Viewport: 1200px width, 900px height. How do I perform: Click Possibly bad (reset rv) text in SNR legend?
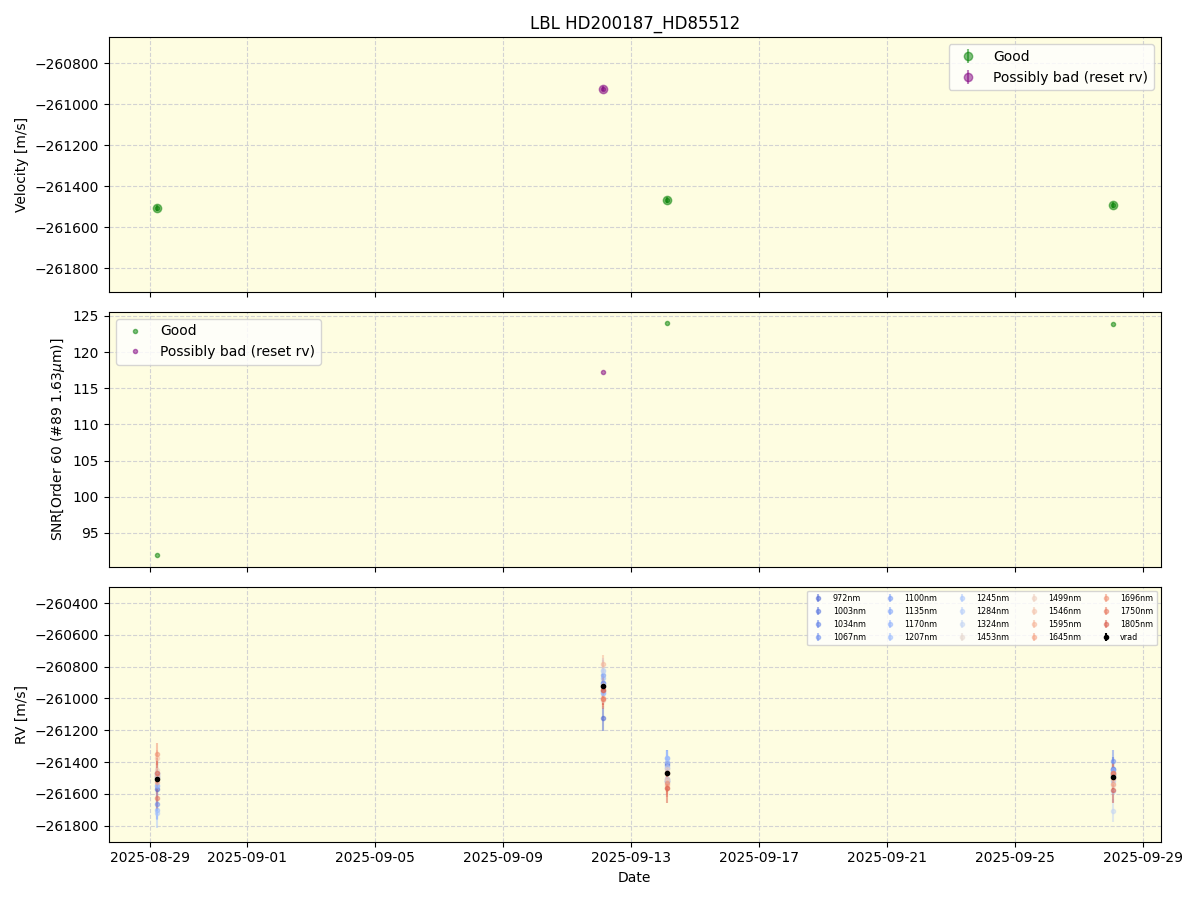237,351
